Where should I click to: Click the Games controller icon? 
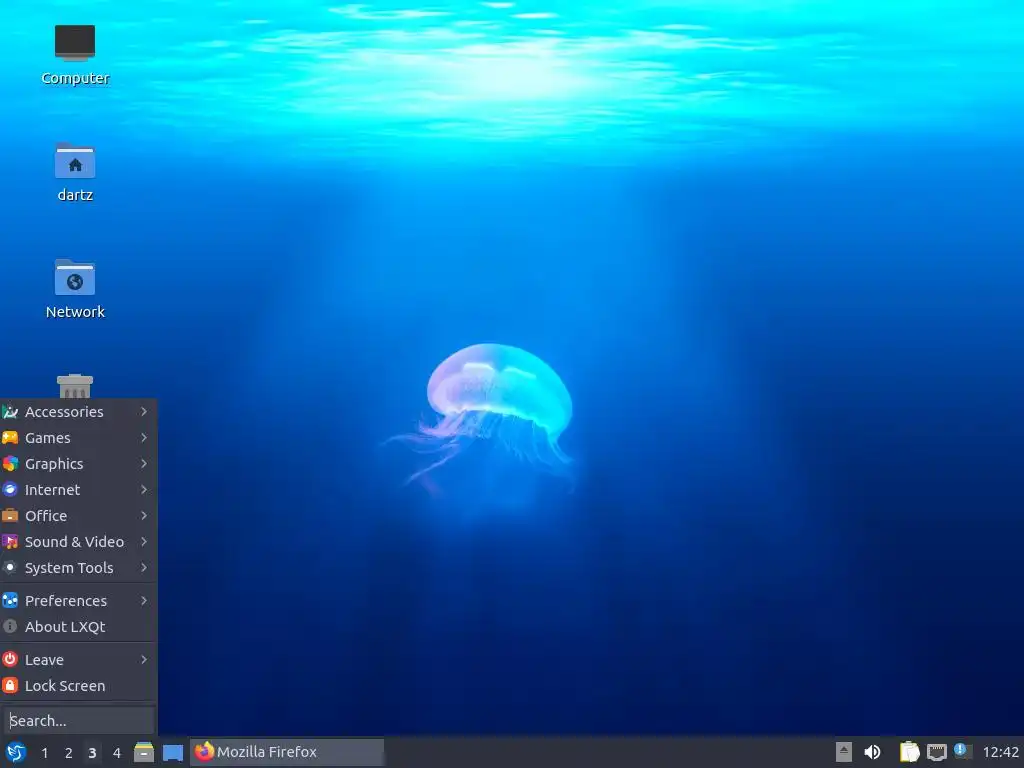coord(10,438)
